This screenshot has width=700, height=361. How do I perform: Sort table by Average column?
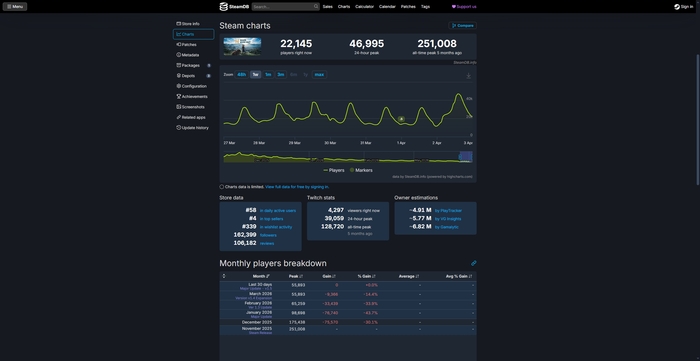(409, 276)
